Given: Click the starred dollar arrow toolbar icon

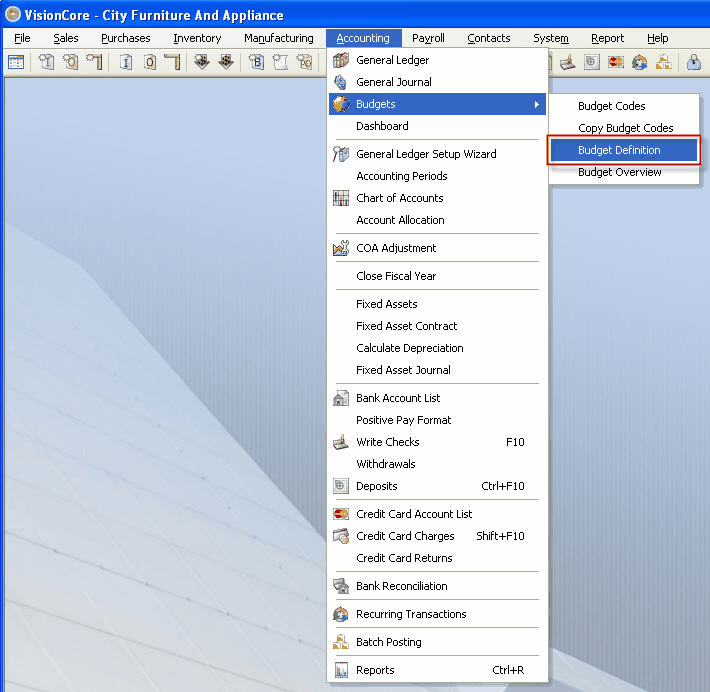Looking at the screenshot, I should click(x=201, y=62).
